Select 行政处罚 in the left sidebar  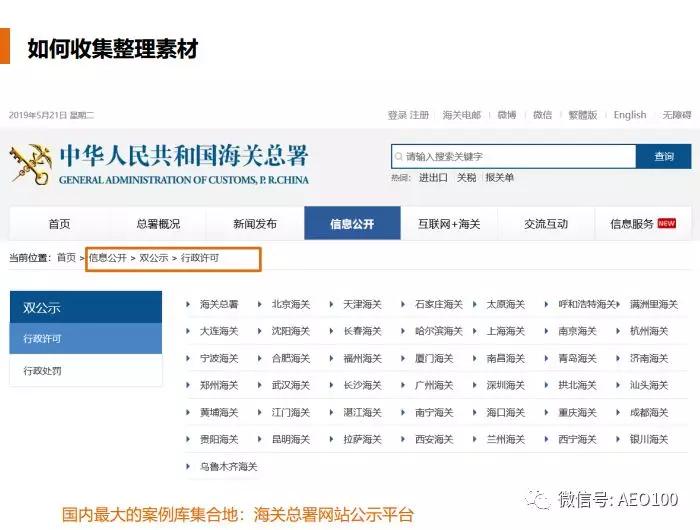pos(85,371)
